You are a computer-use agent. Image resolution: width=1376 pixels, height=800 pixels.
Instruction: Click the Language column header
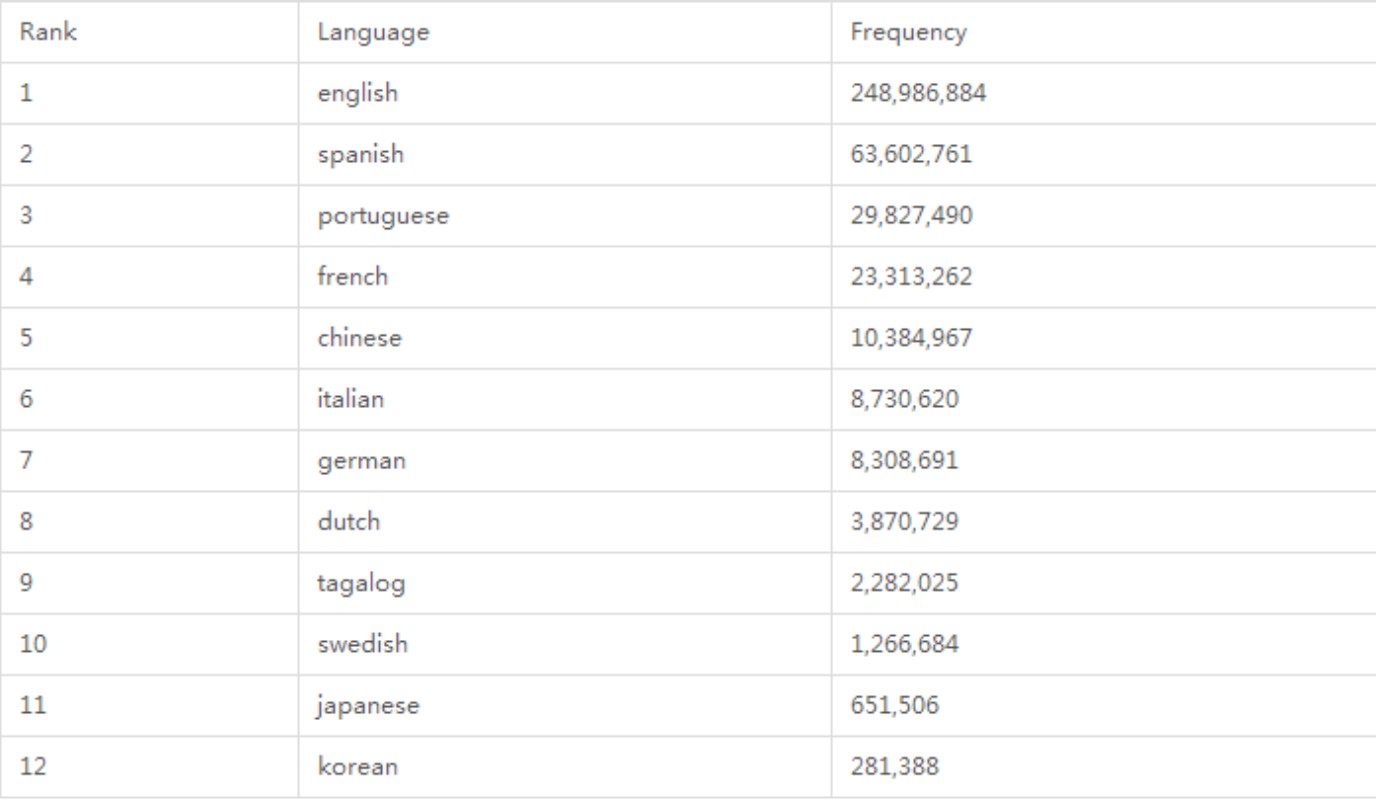[373, 32]
